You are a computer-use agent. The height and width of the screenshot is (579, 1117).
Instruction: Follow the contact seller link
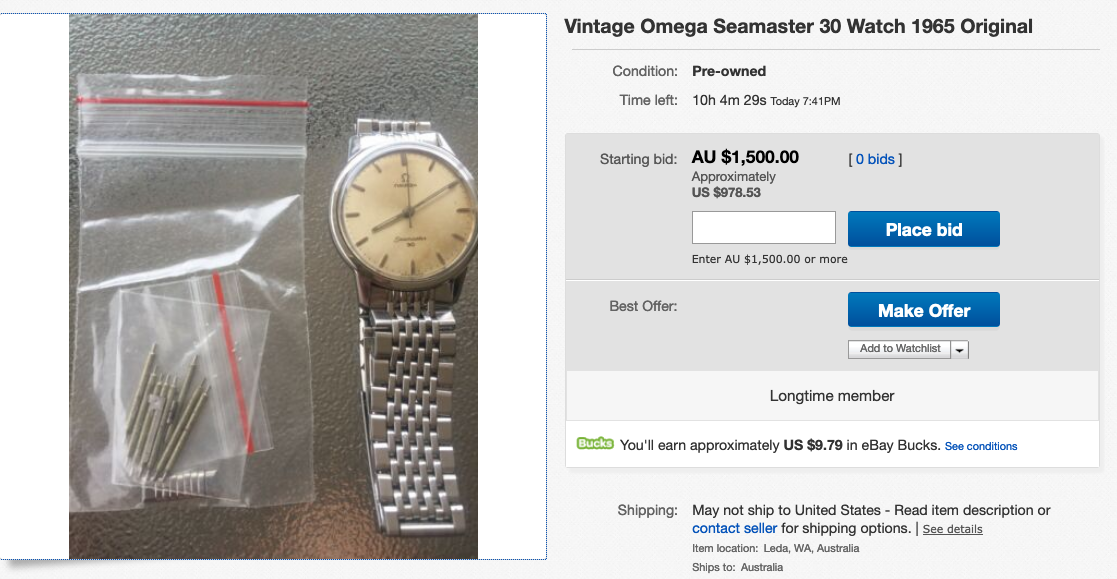(x=734, y=528)
